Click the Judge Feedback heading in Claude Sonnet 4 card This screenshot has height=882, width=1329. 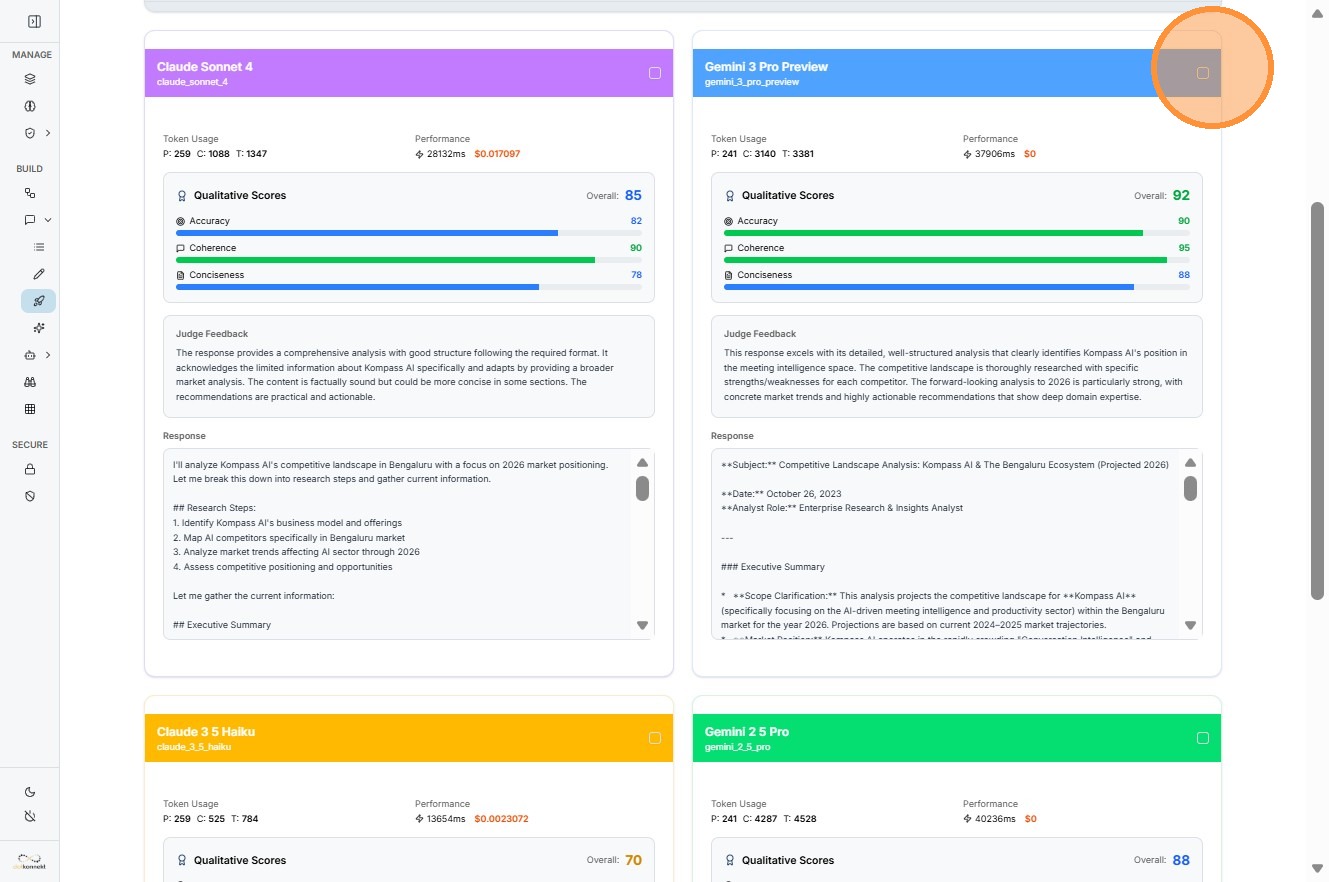[x=212, y=334]
